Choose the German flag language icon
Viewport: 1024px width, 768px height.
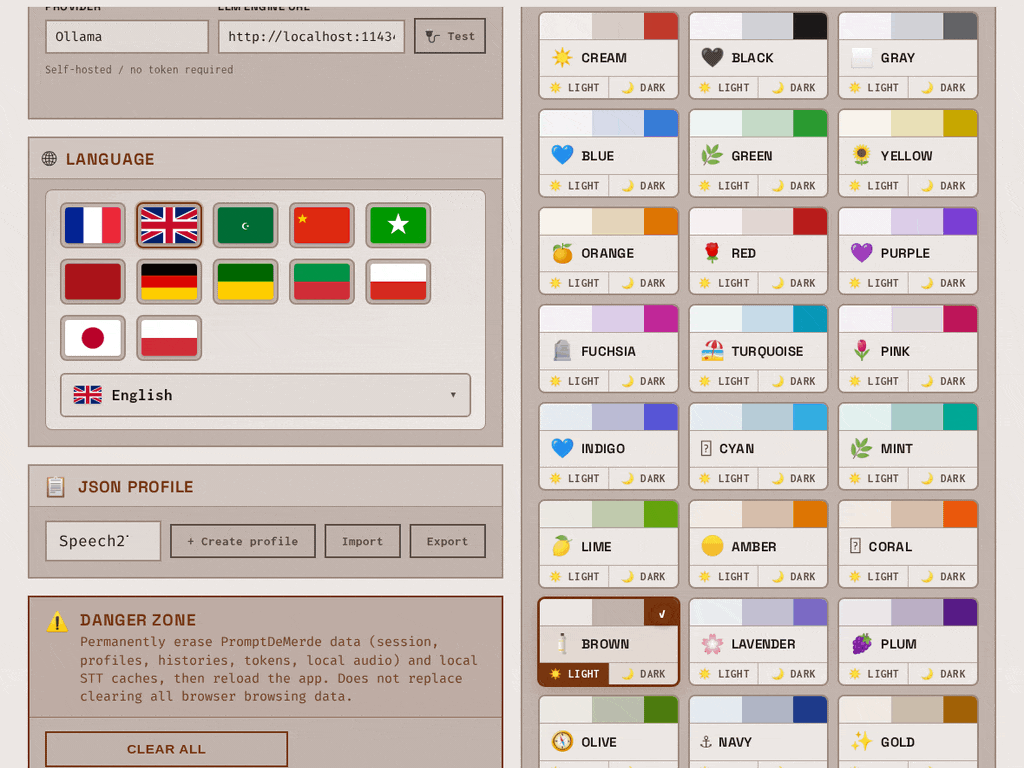(x=169, y=281)
